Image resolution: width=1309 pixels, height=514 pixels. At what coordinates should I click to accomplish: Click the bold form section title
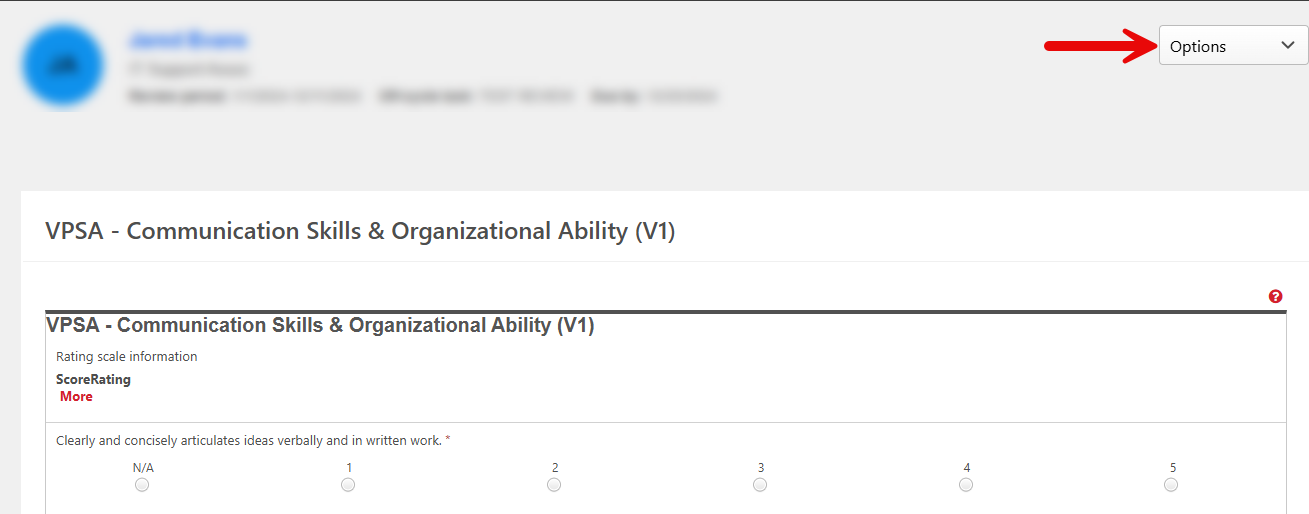tap(320, 325)
